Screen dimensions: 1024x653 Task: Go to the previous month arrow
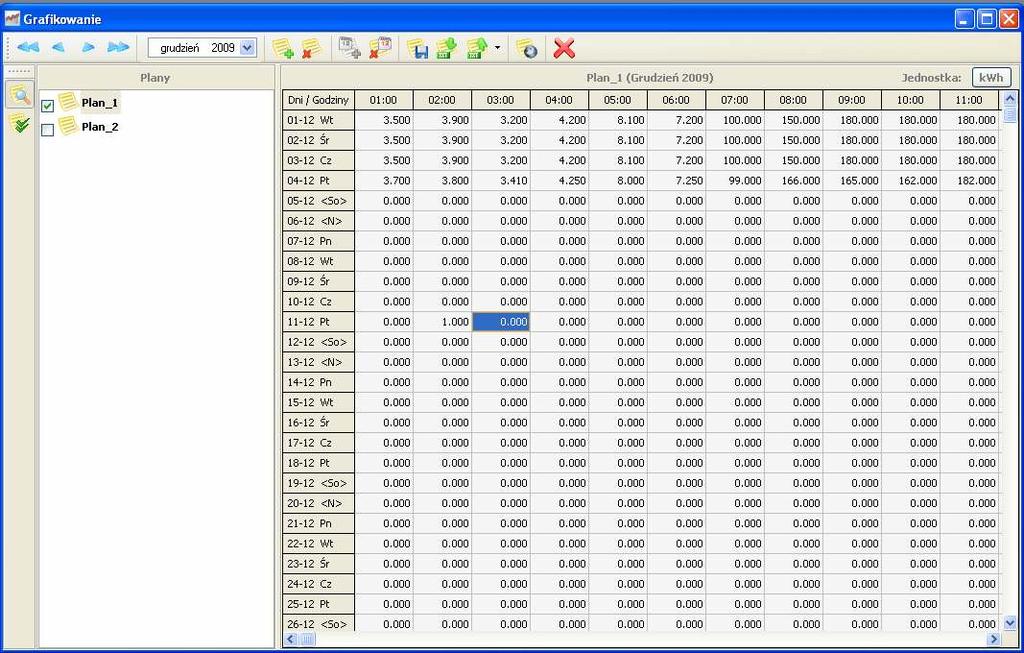pyautogui.click(x=58, y=47)
